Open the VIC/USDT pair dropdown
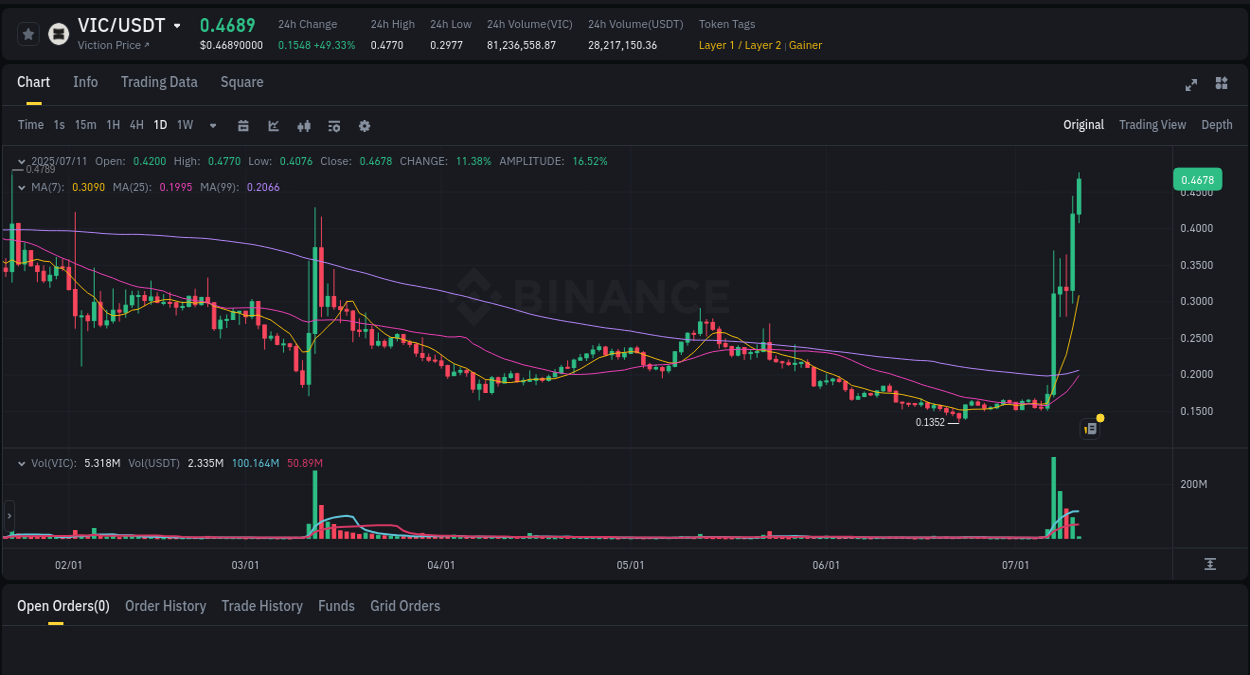 pyautogui.click(x=178, y=24)
